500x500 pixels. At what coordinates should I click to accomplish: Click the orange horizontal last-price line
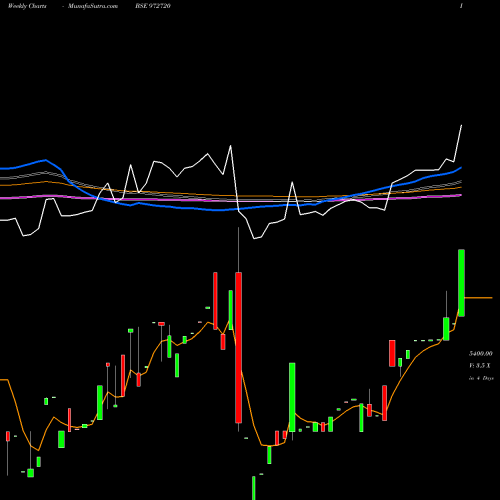tap(478, 298)
